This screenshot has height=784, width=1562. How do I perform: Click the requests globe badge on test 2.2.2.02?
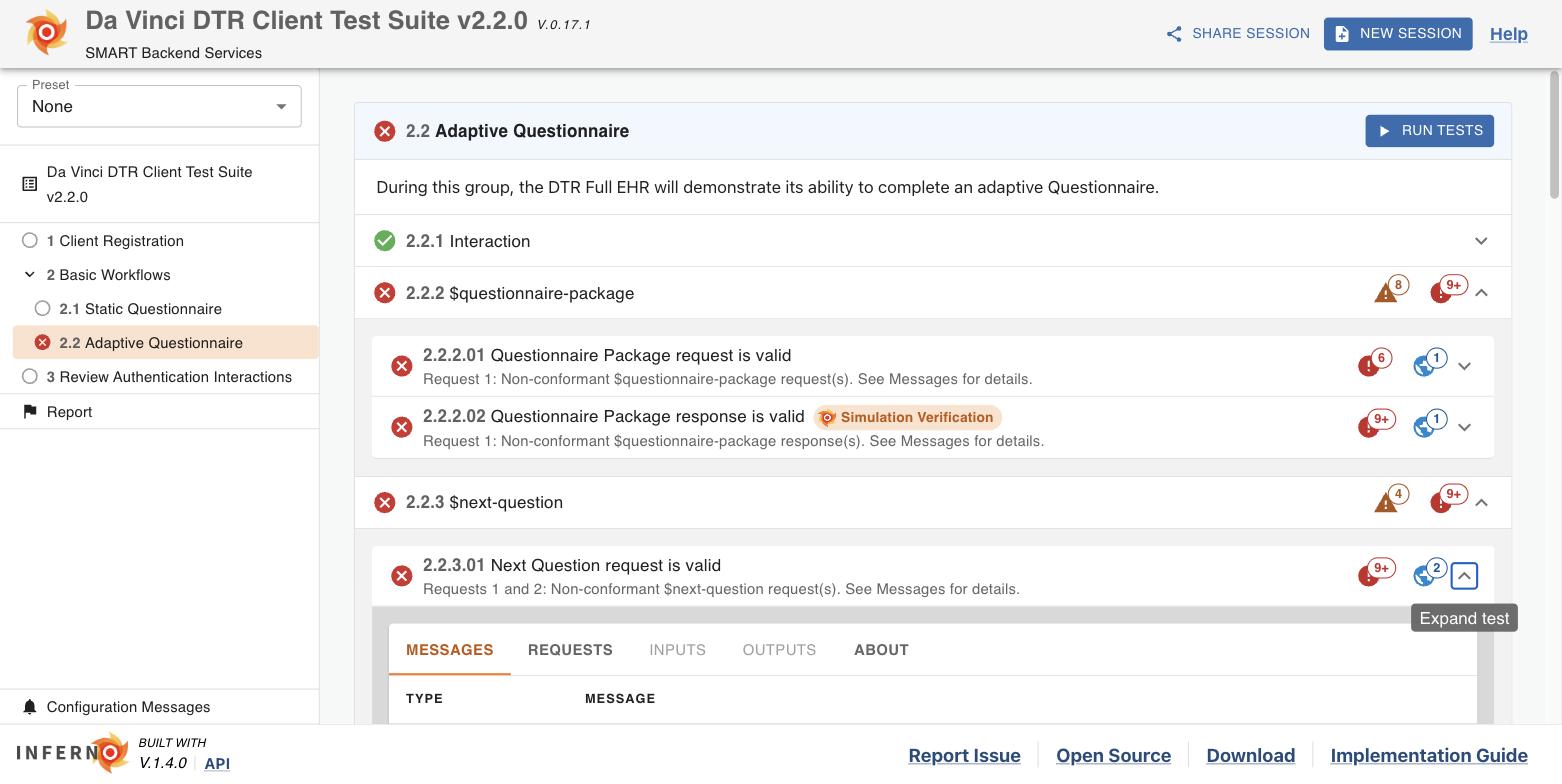coord(1430,423)
